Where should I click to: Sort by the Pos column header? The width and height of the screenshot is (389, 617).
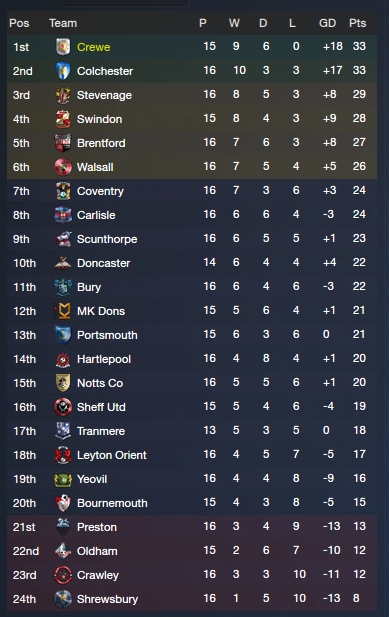tap(19, 23)
